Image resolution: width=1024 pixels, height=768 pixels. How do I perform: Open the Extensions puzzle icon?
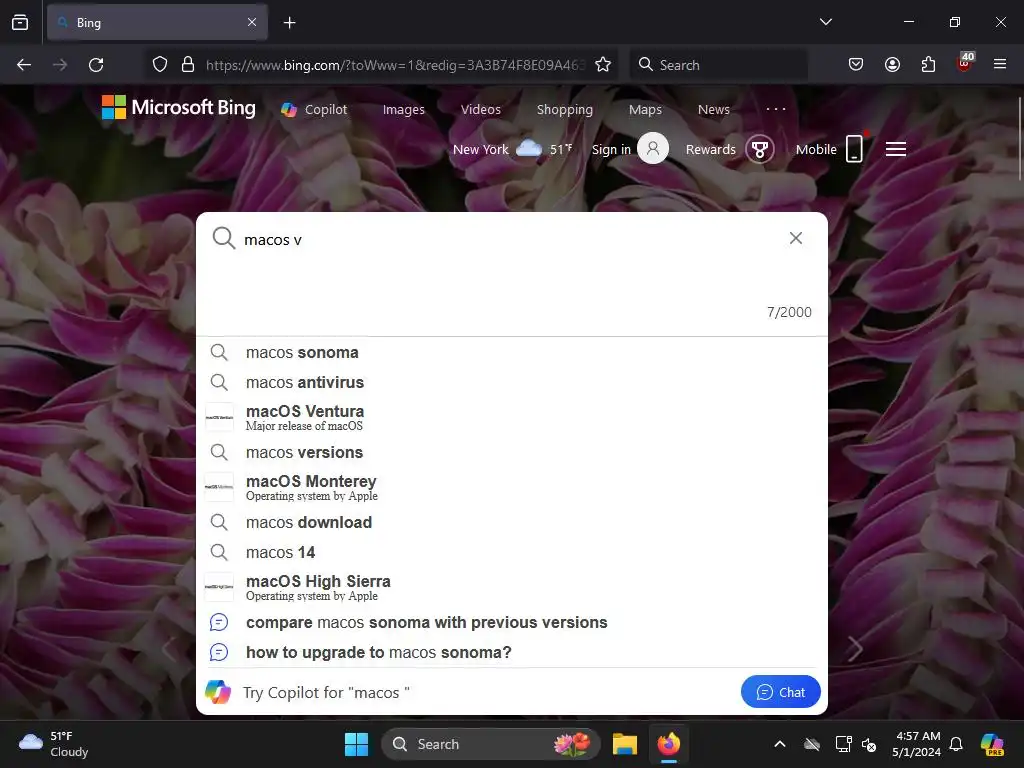click(928, 65)
